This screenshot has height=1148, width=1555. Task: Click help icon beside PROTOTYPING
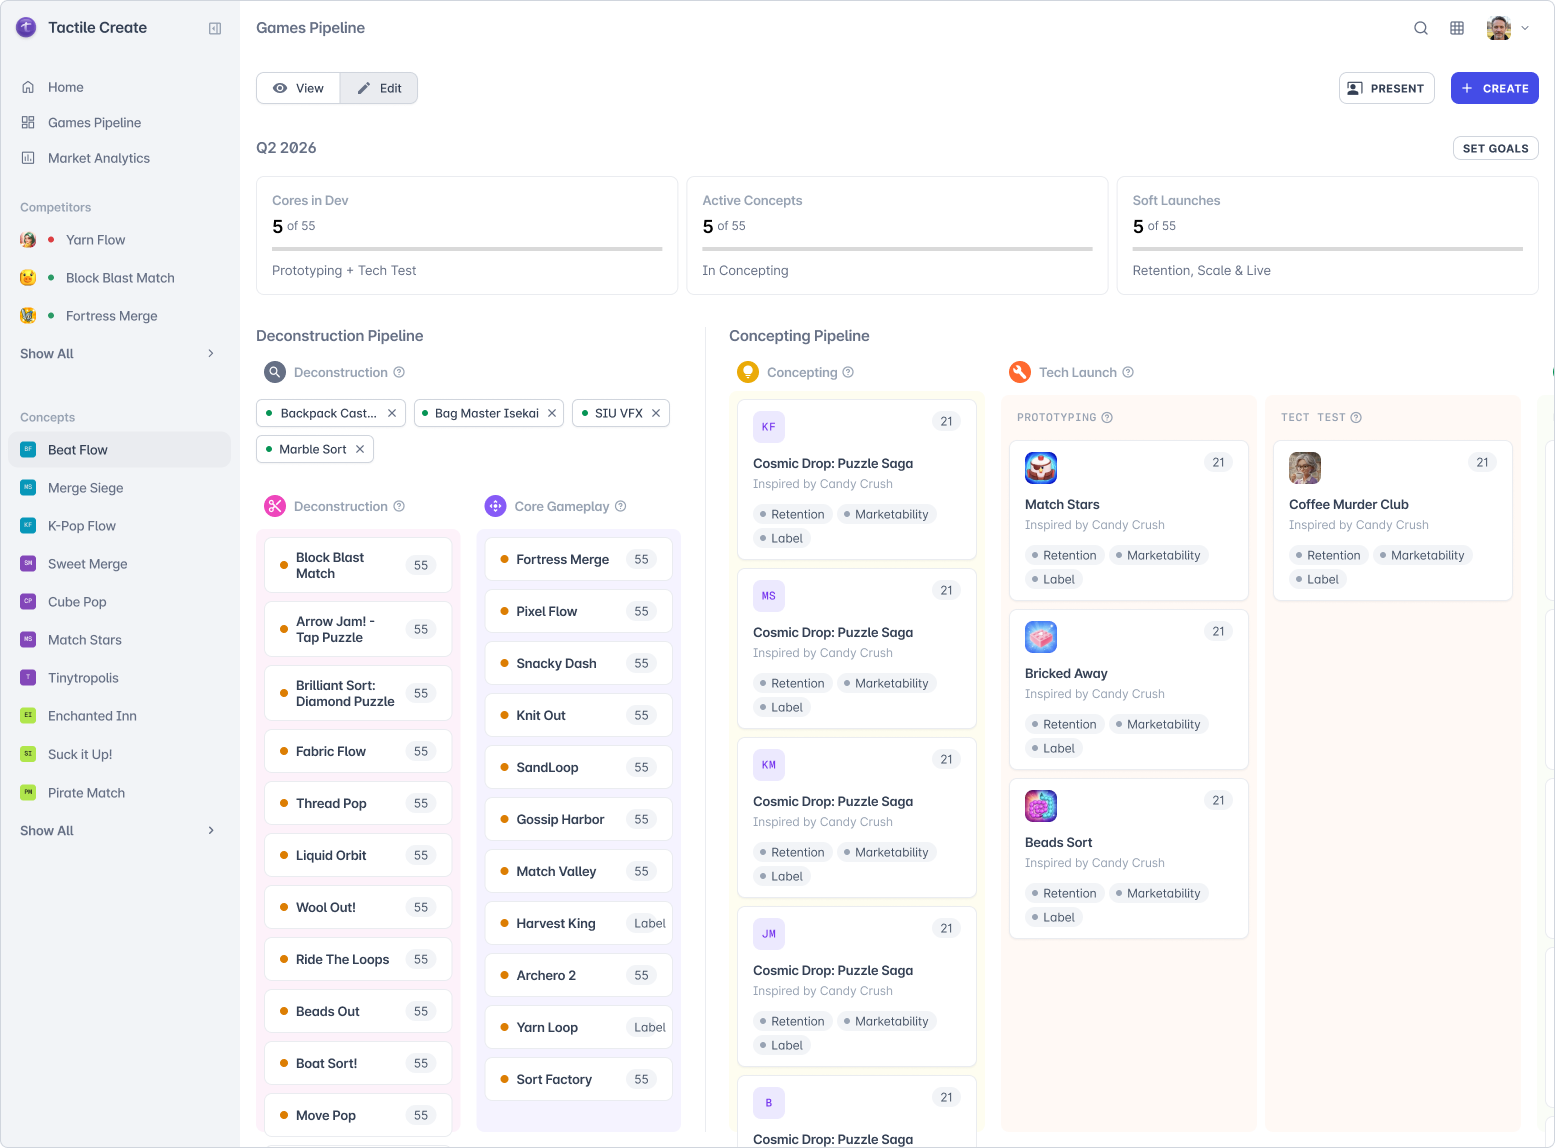pos(1107,417)
